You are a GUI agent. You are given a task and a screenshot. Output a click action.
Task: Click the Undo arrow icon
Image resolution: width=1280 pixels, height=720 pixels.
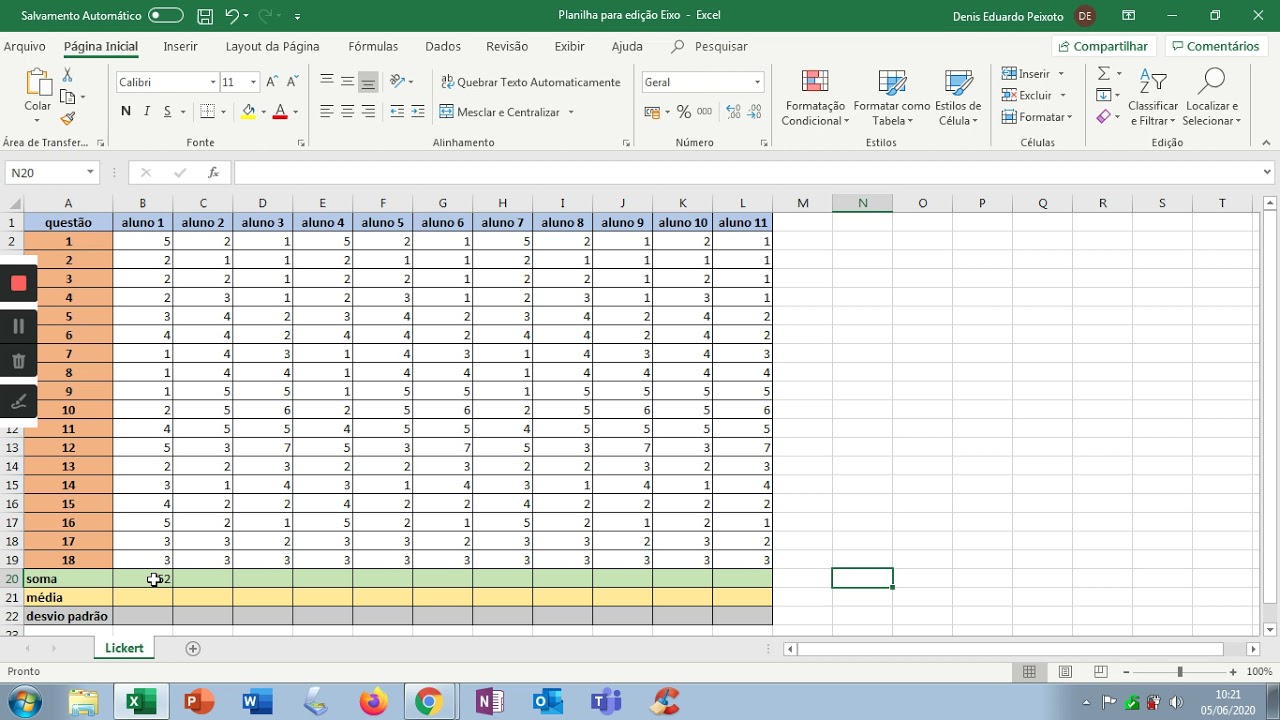click(x=232, y=16)
